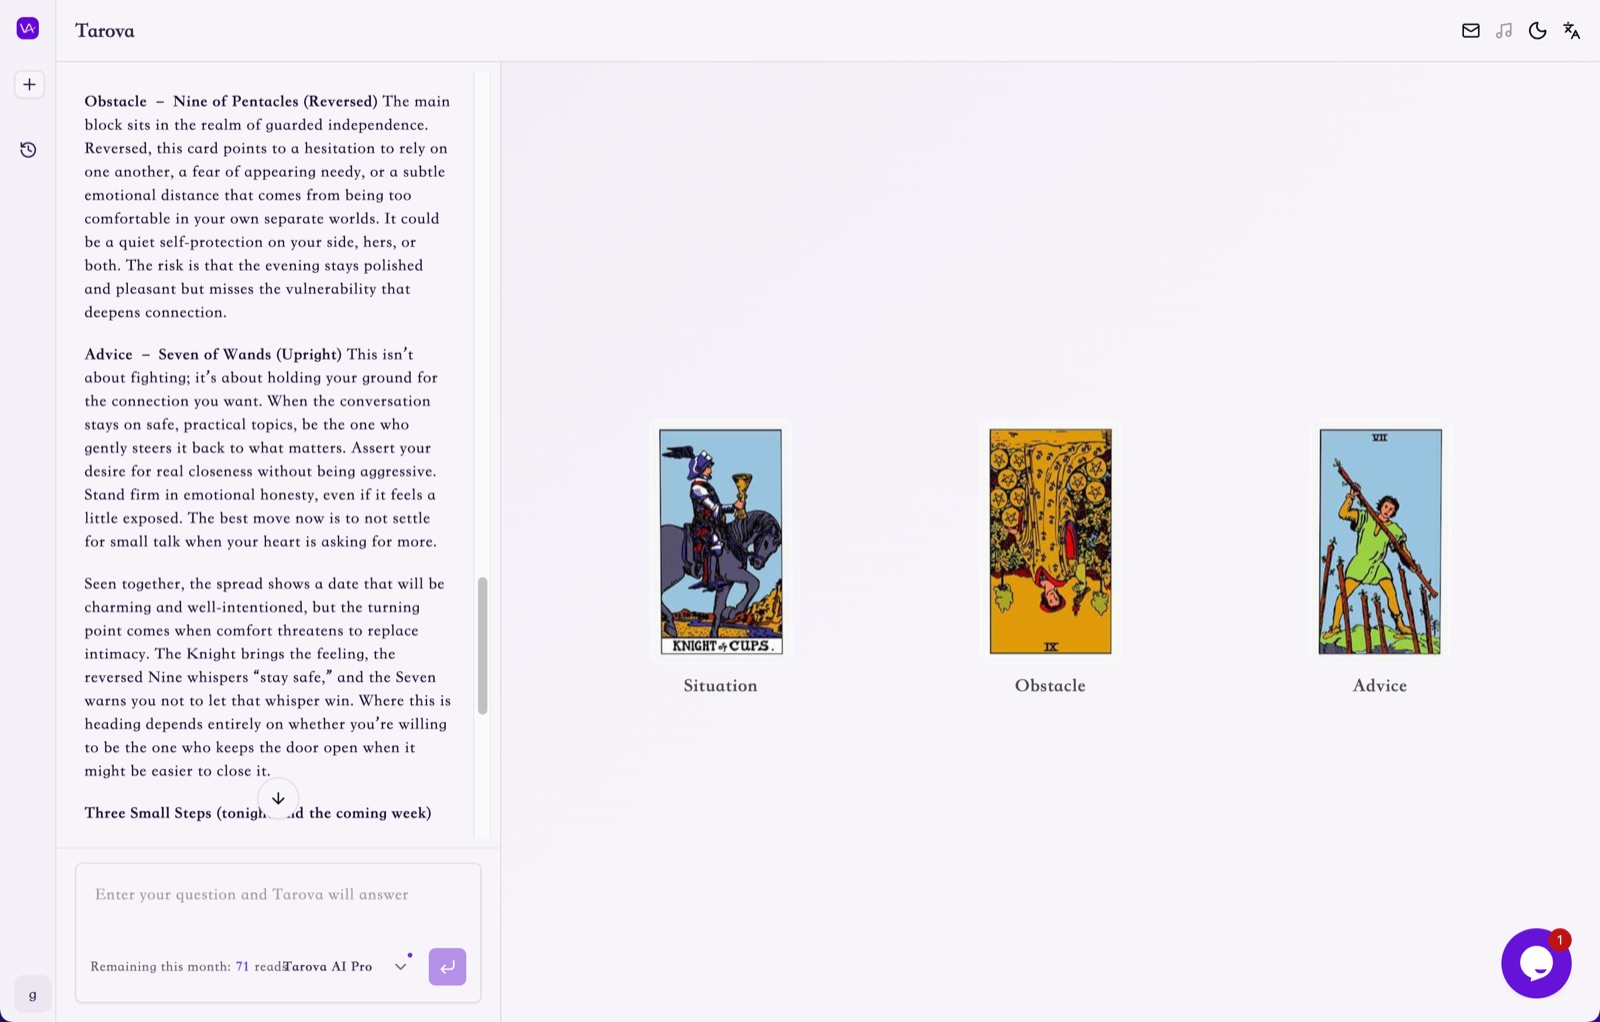
Task: Open the language translation icon
Action: pyautogui.click(x=1571, y=31)
